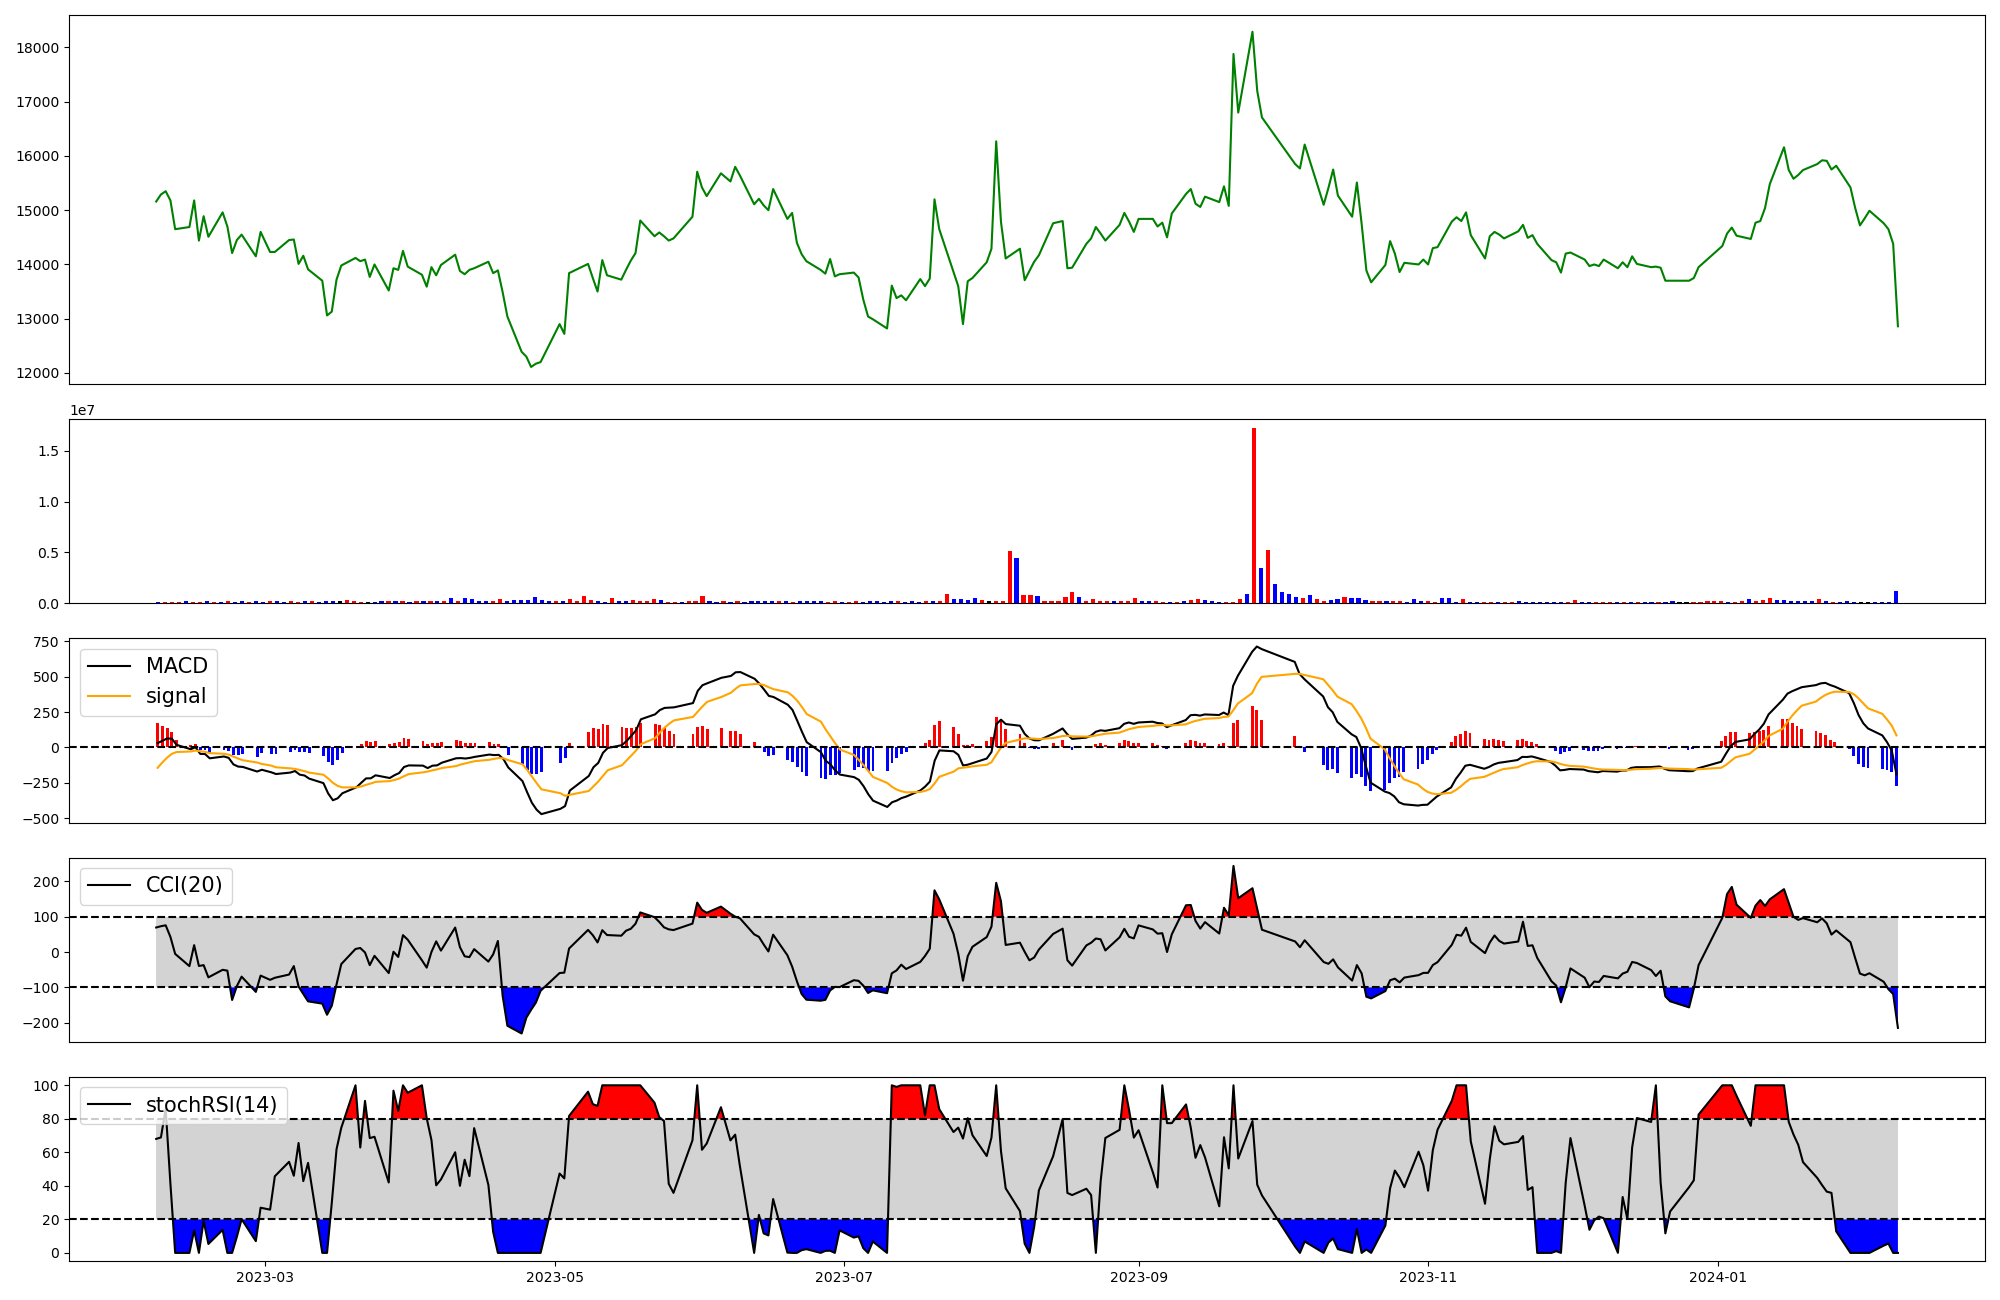The height and width of the screenshot is (1300, 2000).
Task: Click the 0.5 volume axis tick label
Action: pos(48,553)
